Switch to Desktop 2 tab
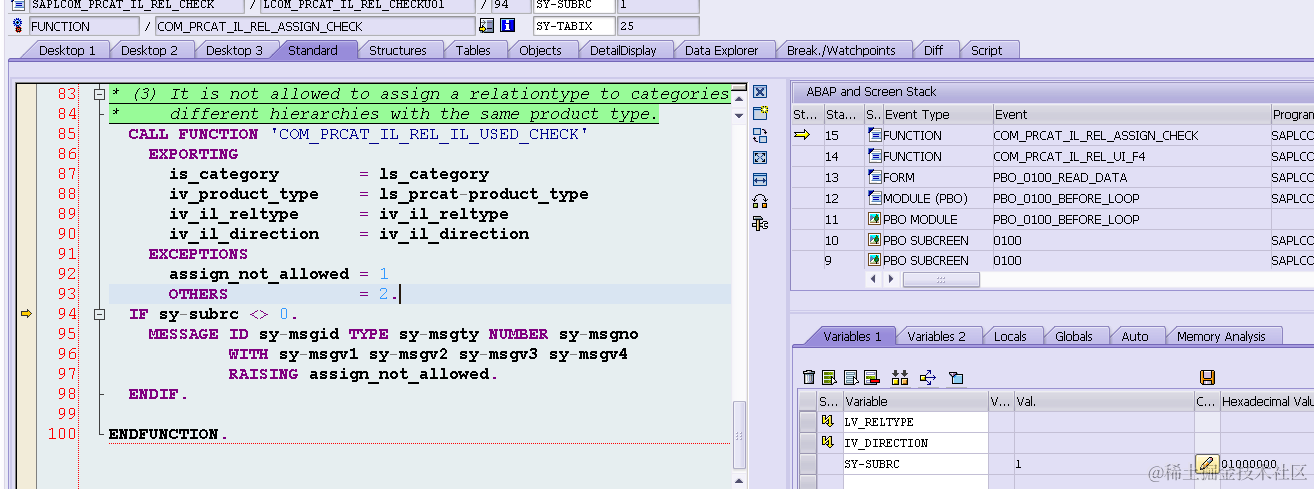 click(x=149, y=50)
